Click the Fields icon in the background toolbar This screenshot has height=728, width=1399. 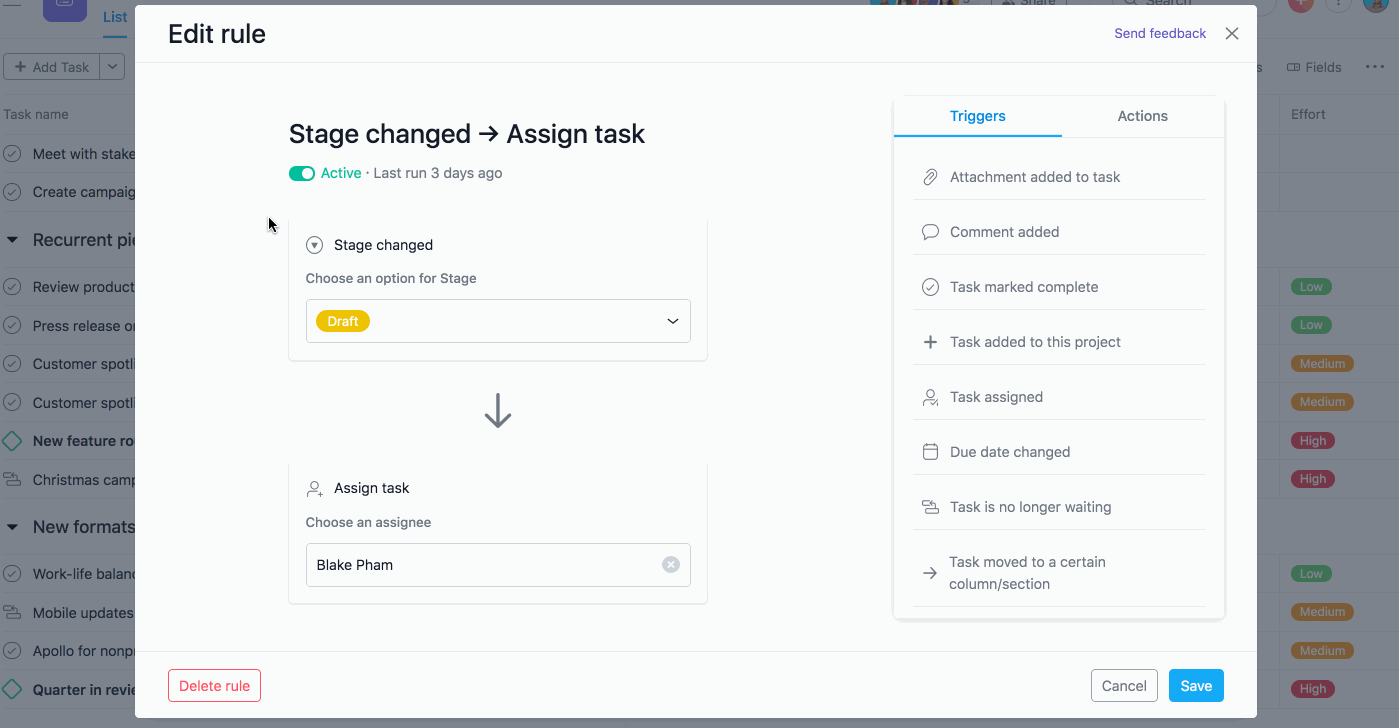(x=1293, y=67)
